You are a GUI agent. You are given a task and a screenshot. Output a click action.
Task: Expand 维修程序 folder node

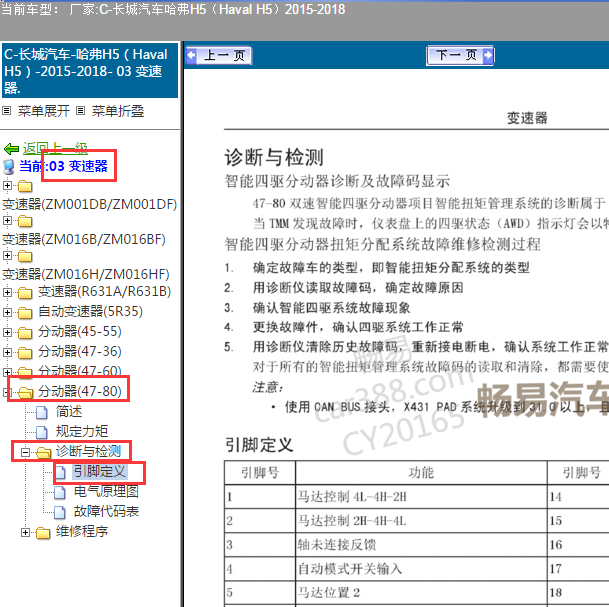(25, 532)
